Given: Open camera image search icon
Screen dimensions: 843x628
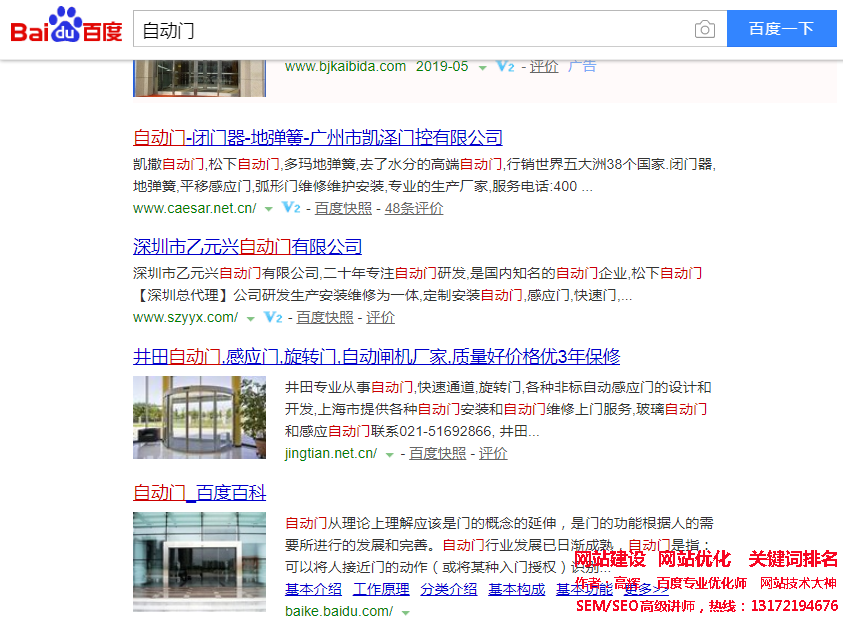Looking at the screenshot, I should point(705,30).
